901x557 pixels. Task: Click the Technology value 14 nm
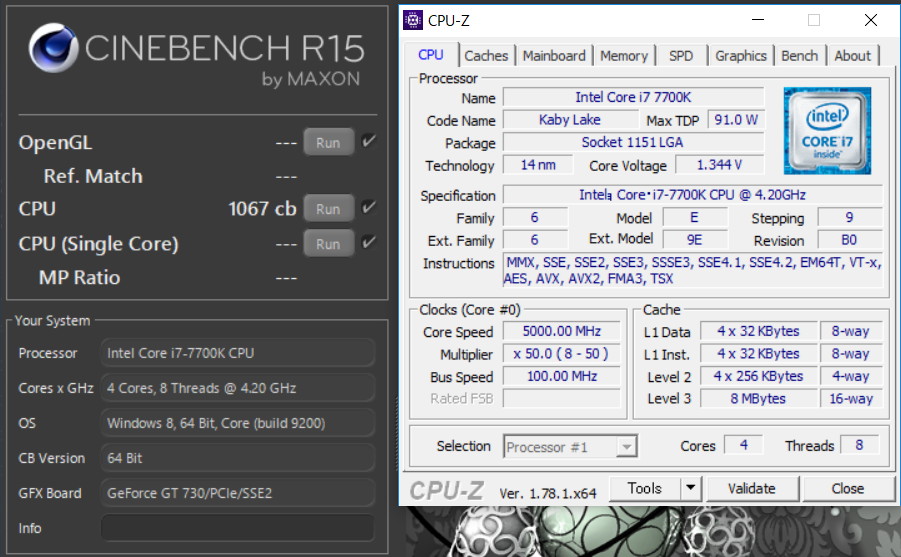[538, 164]
